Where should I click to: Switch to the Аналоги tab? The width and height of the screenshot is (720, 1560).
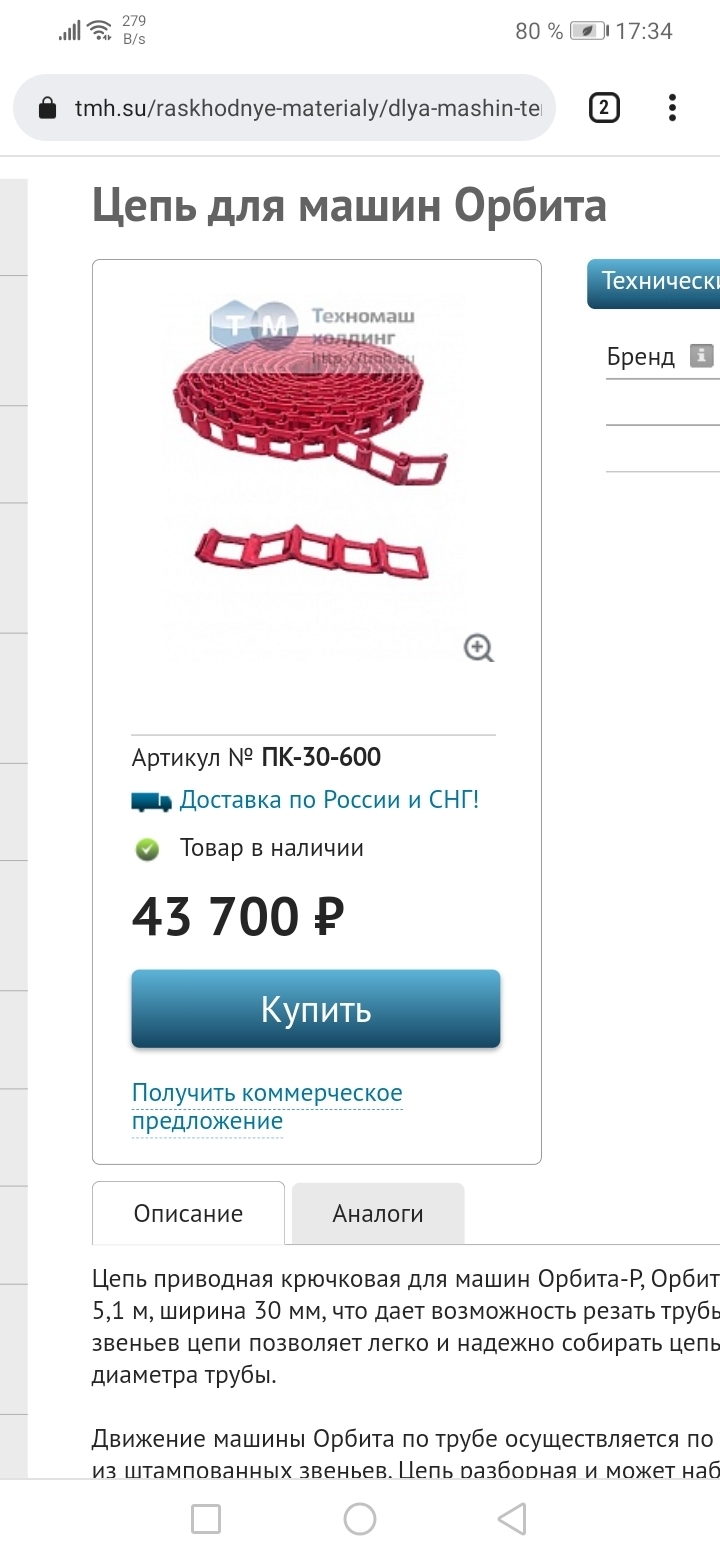(x=378, y=1214)
